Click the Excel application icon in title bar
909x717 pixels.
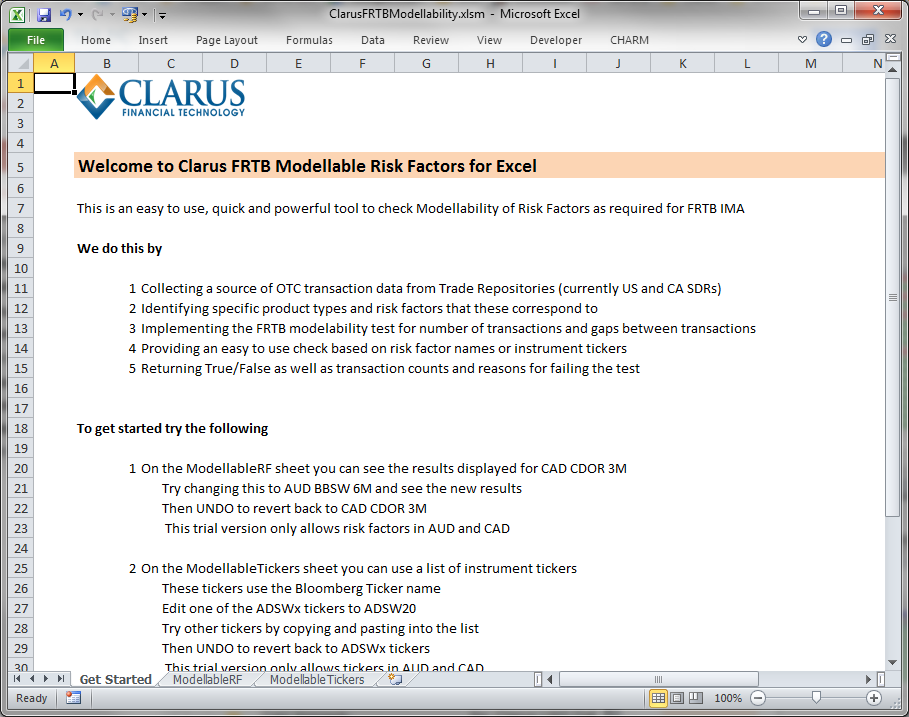pyautogui.click(x=17, y=14)
